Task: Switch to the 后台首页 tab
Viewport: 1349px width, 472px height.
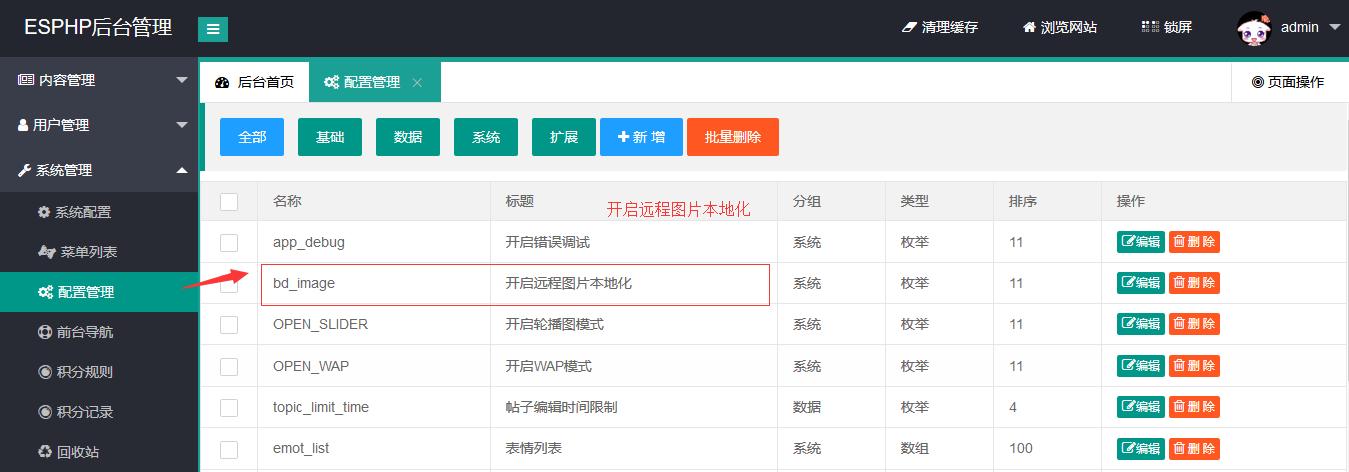Action: click(x=255, y=82)
